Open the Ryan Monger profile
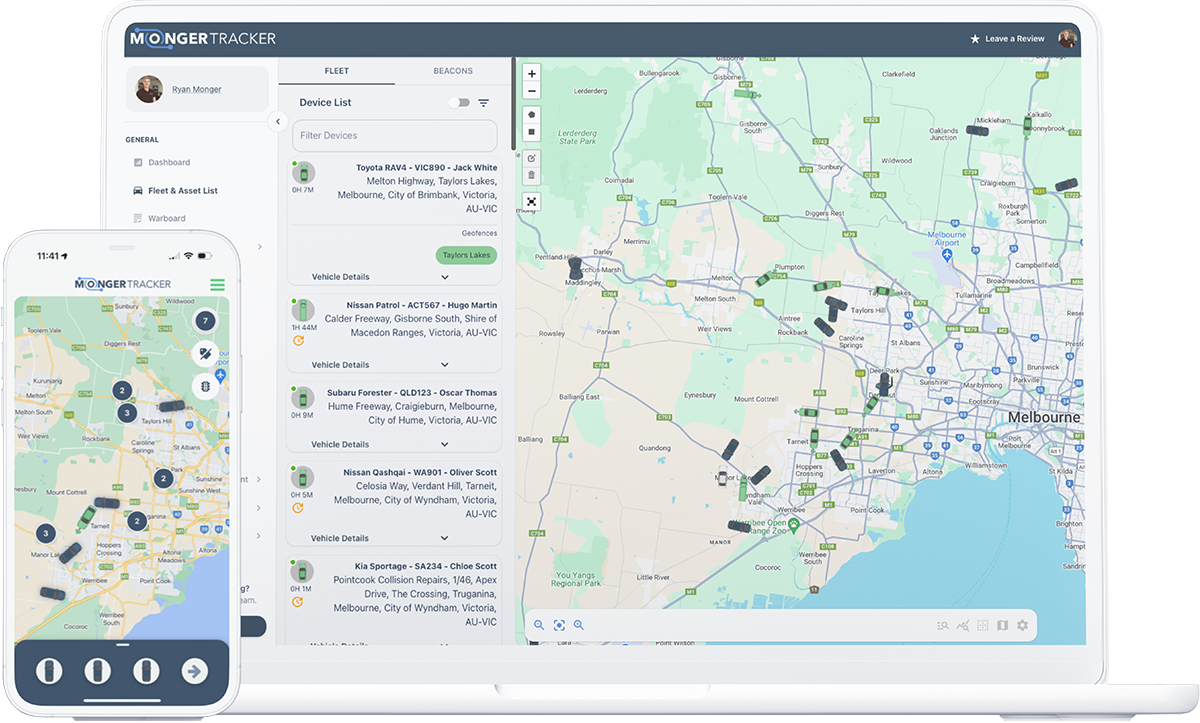The height and width of the screenshot is (723, 1200). point(196,88)
